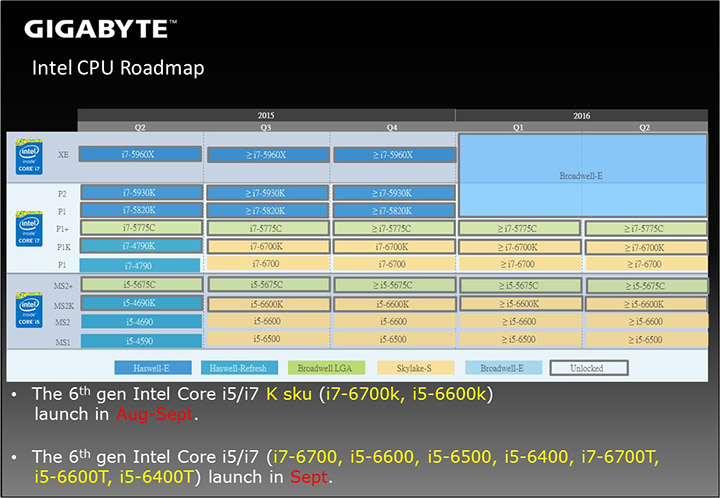Click the yellow 'K sku' text
The image size is (720, 498).
[289, 394]
